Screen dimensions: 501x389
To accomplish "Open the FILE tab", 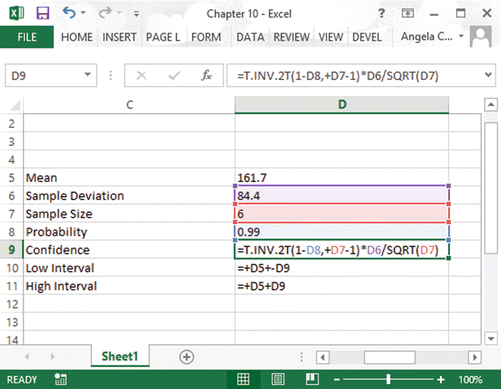I will [27, 37].
